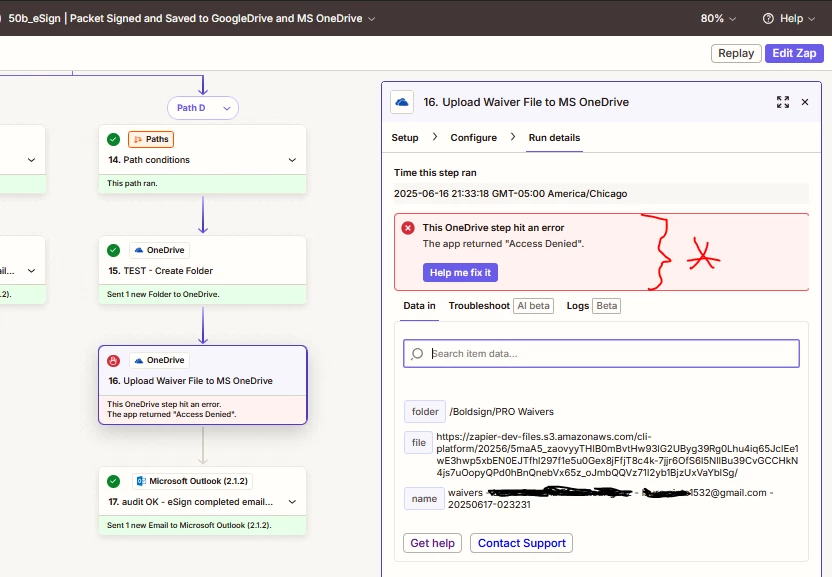
Task: Click the red error icon in alert box
Action: point(408,228)
